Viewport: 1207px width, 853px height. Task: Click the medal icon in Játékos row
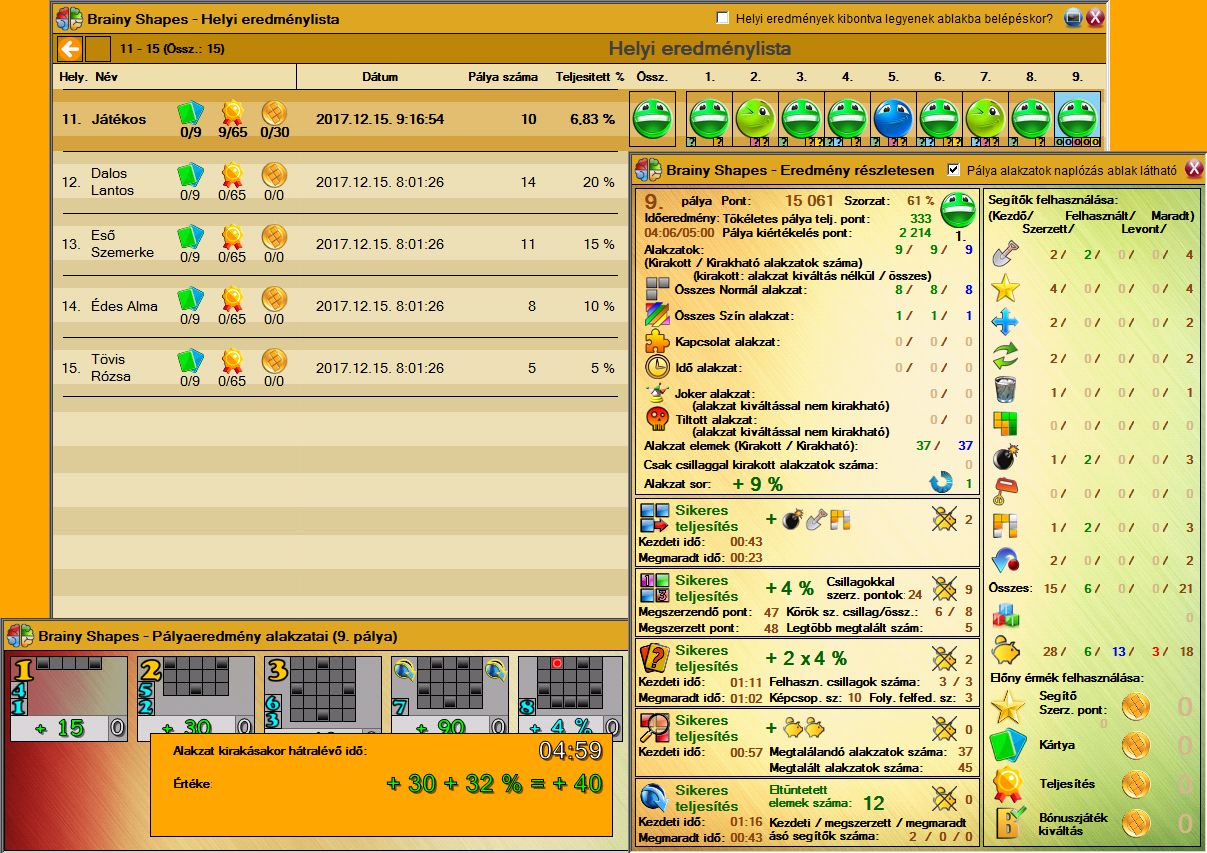[x=232, y=112]
